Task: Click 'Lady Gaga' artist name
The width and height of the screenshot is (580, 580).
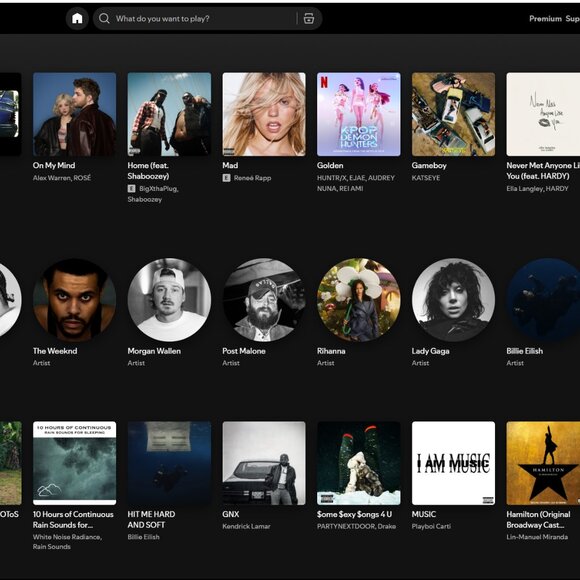Action: point(431,351)
